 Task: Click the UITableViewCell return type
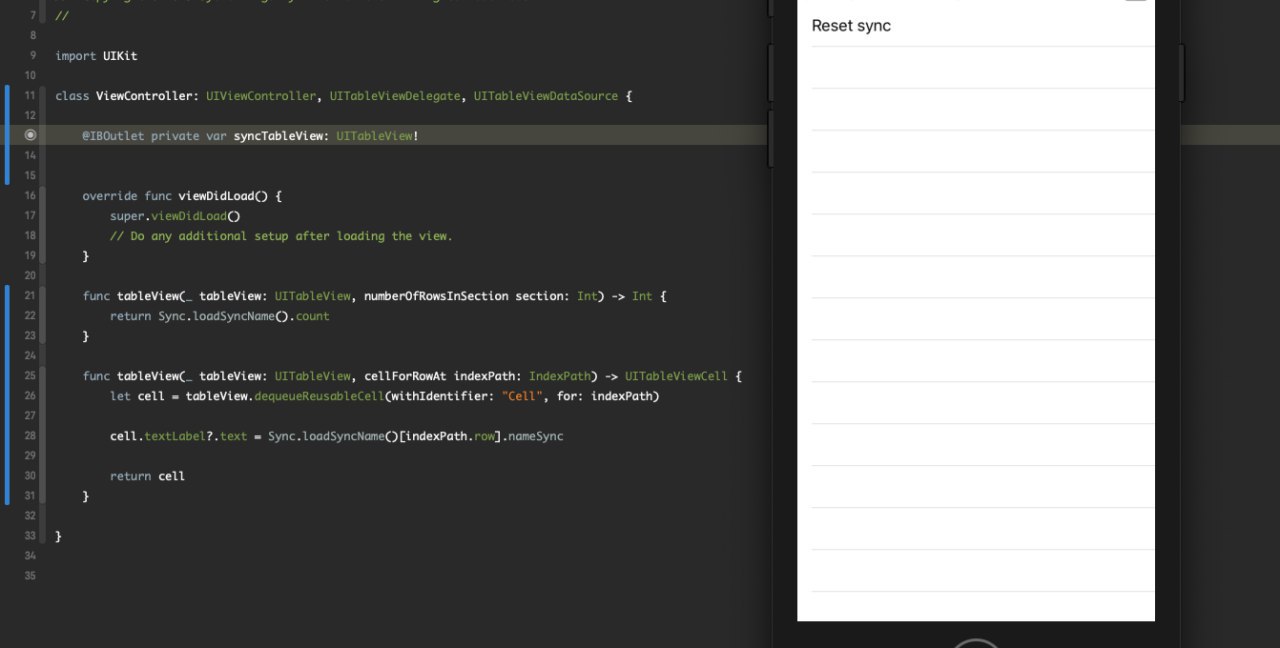click(677, 376)
